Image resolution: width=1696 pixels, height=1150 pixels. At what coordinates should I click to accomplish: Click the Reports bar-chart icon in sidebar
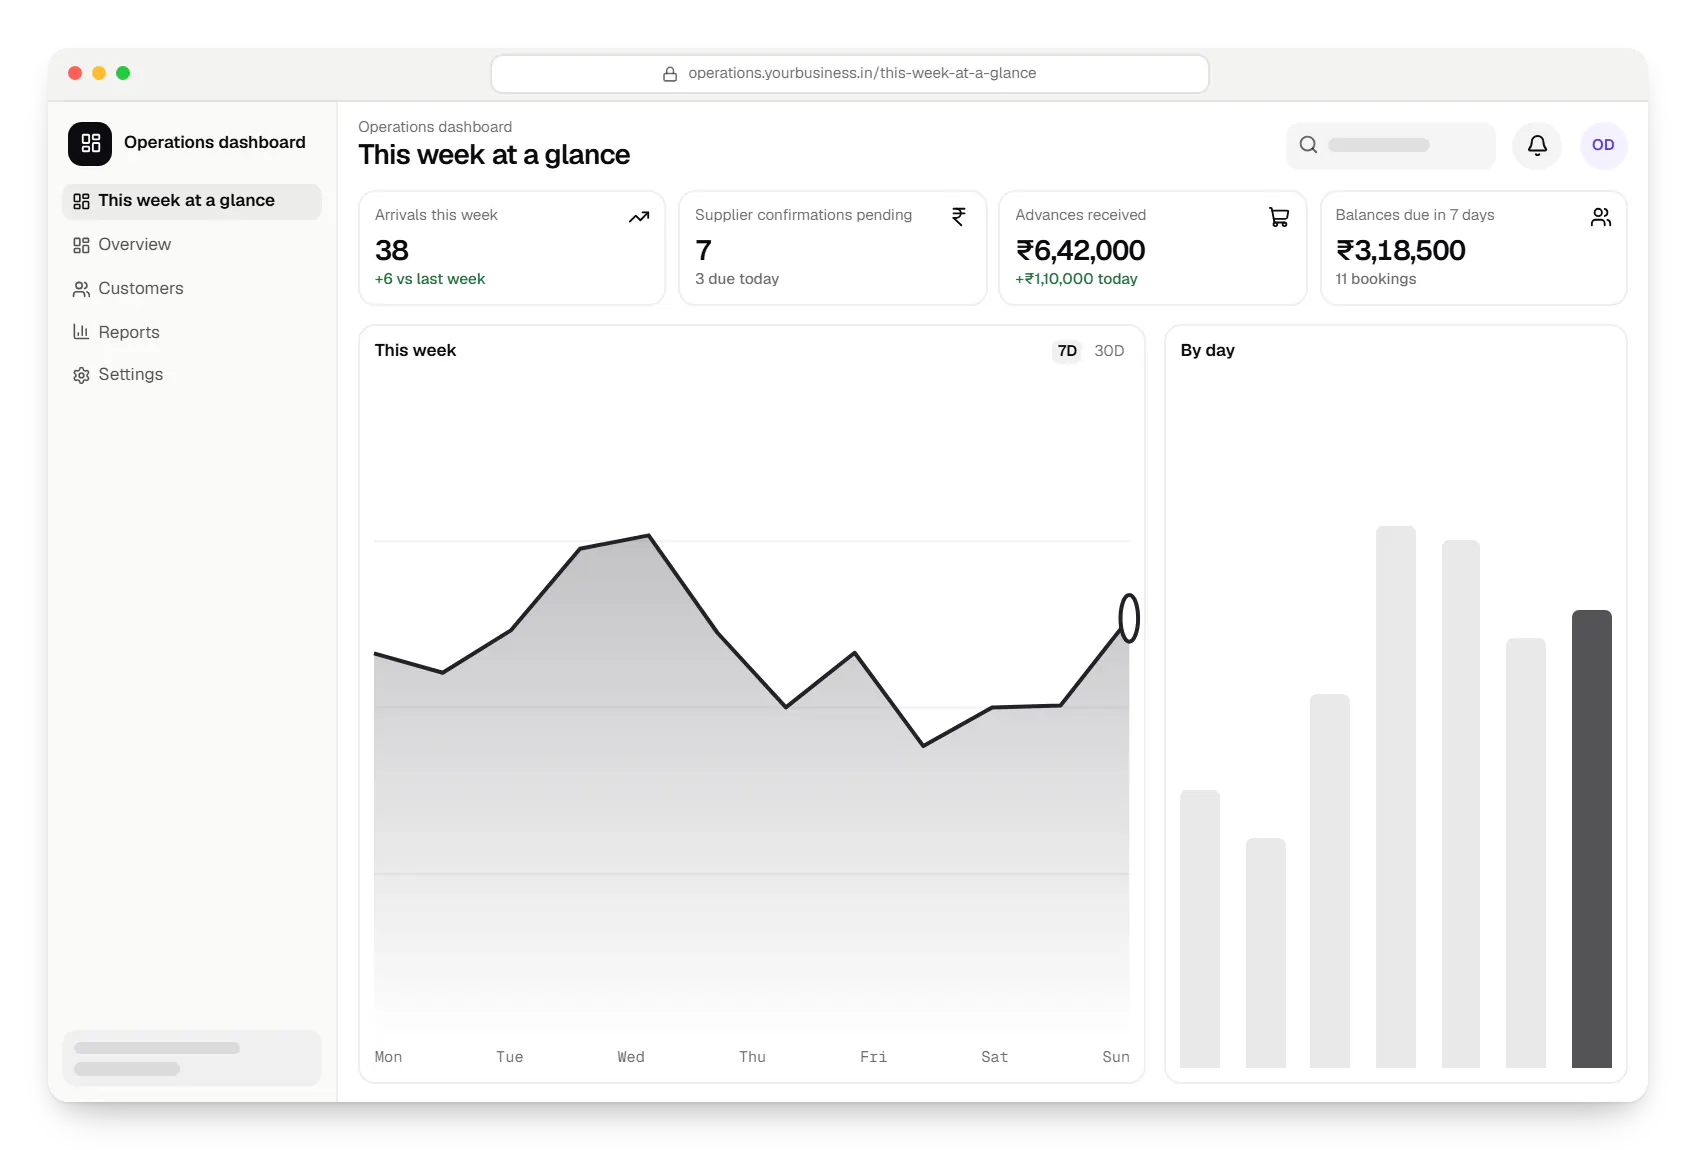tap(81, 332)
